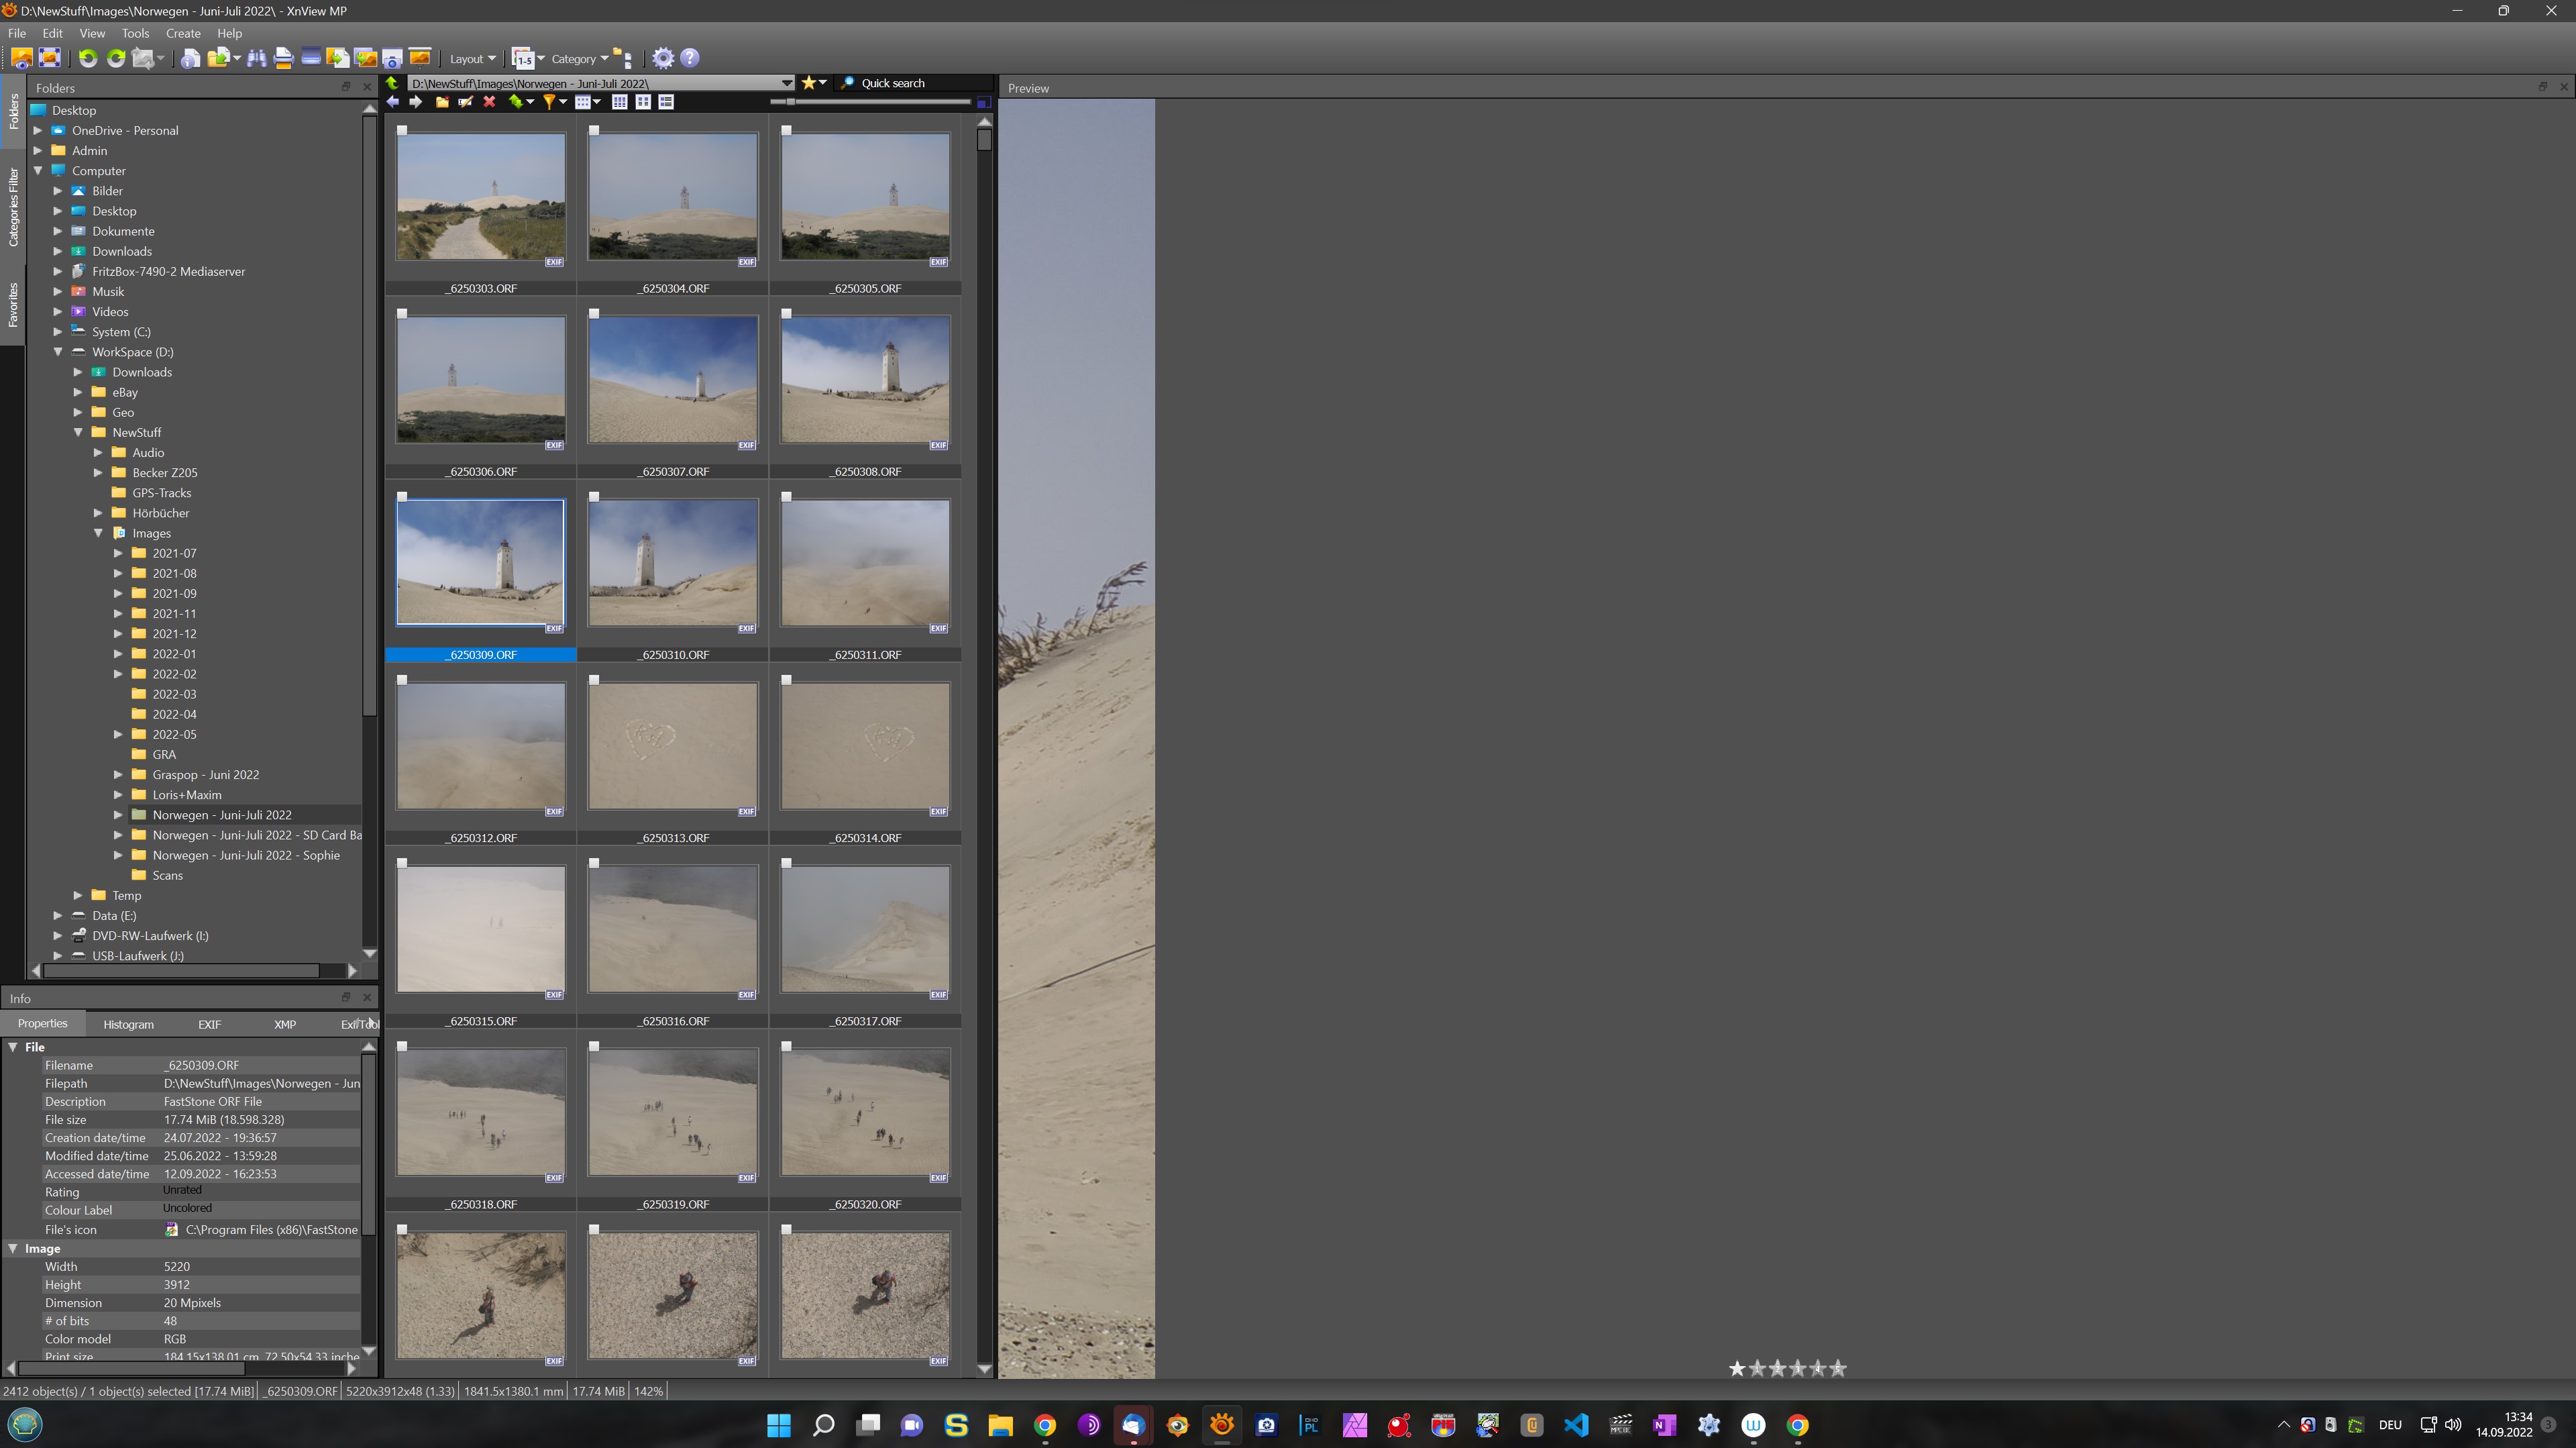The height and width of the screenshot is (1448, 2576).
Task: Select the _6250308.ORF lighthouse thumbnail
Action: coord(865,380)
